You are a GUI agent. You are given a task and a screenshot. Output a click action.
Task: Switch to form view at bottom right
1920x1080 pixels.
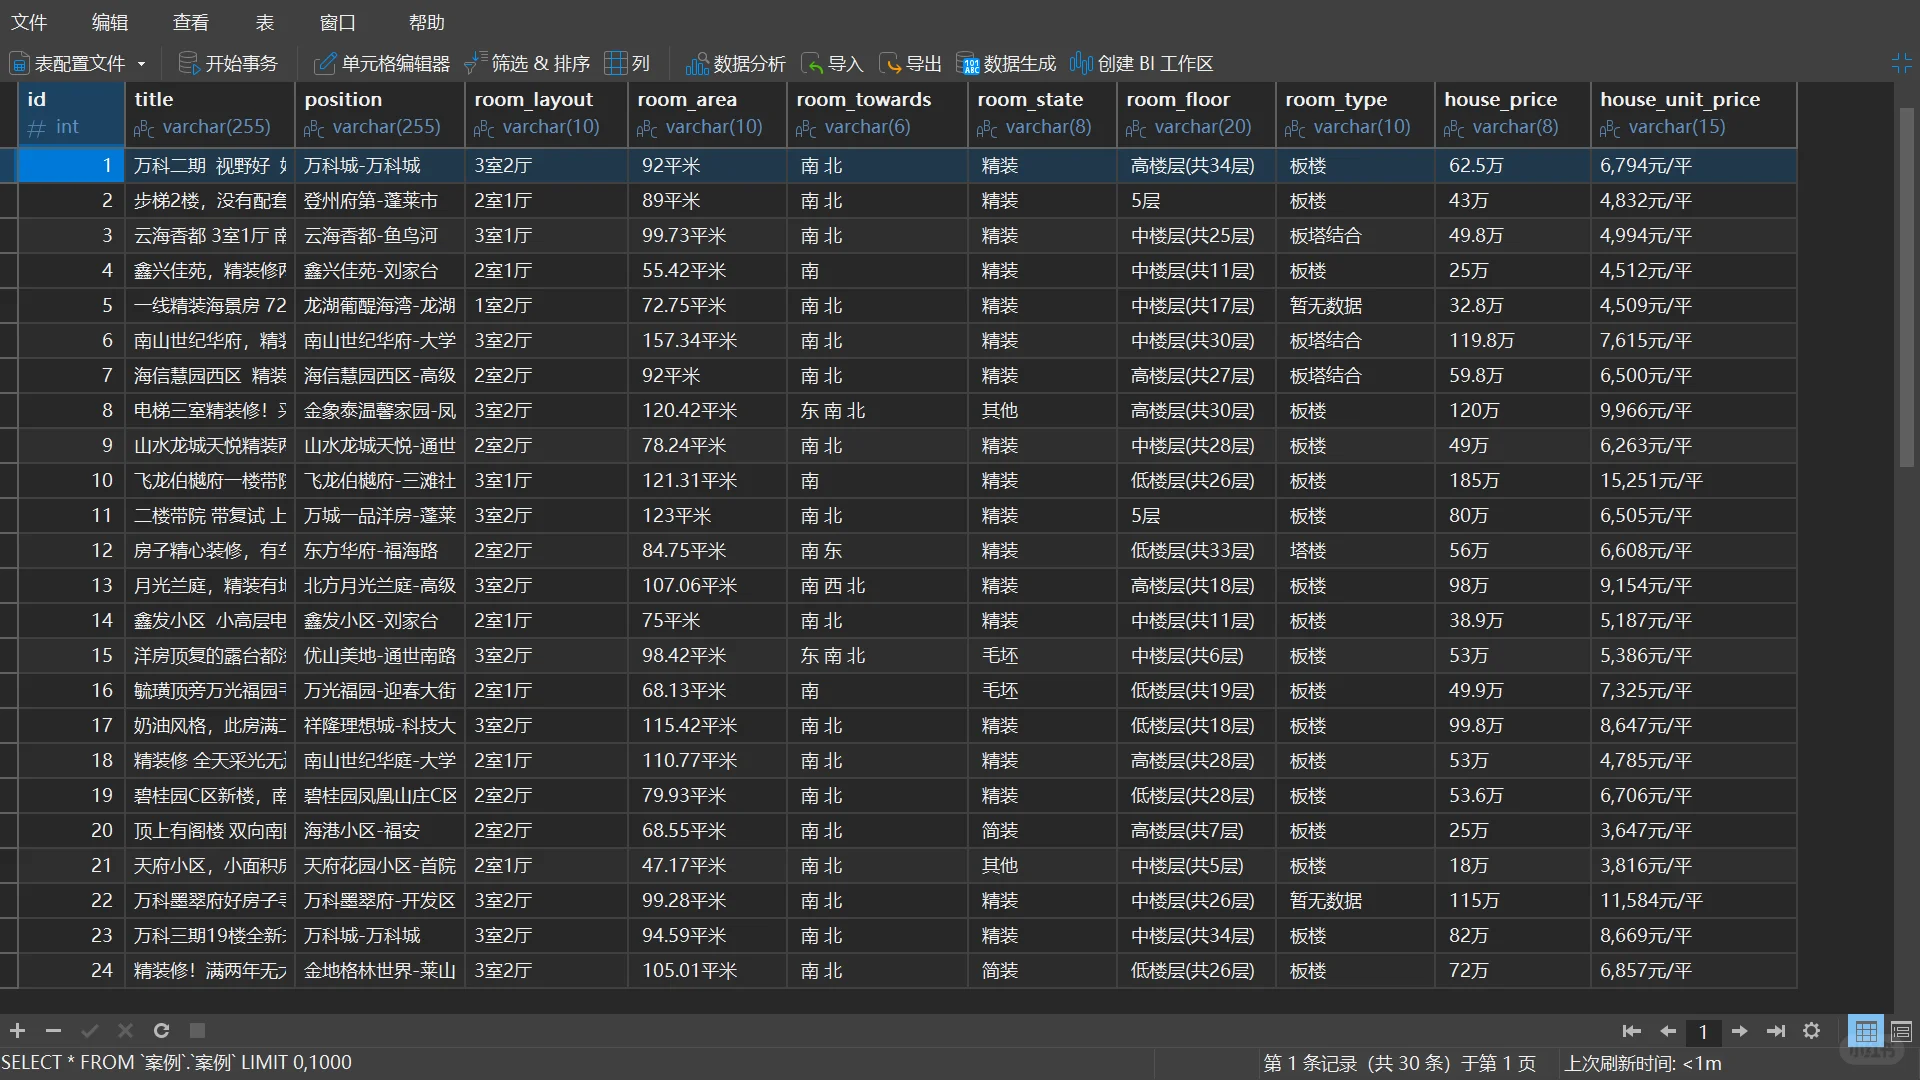pyautogui.click(x=1900, y=1031)
